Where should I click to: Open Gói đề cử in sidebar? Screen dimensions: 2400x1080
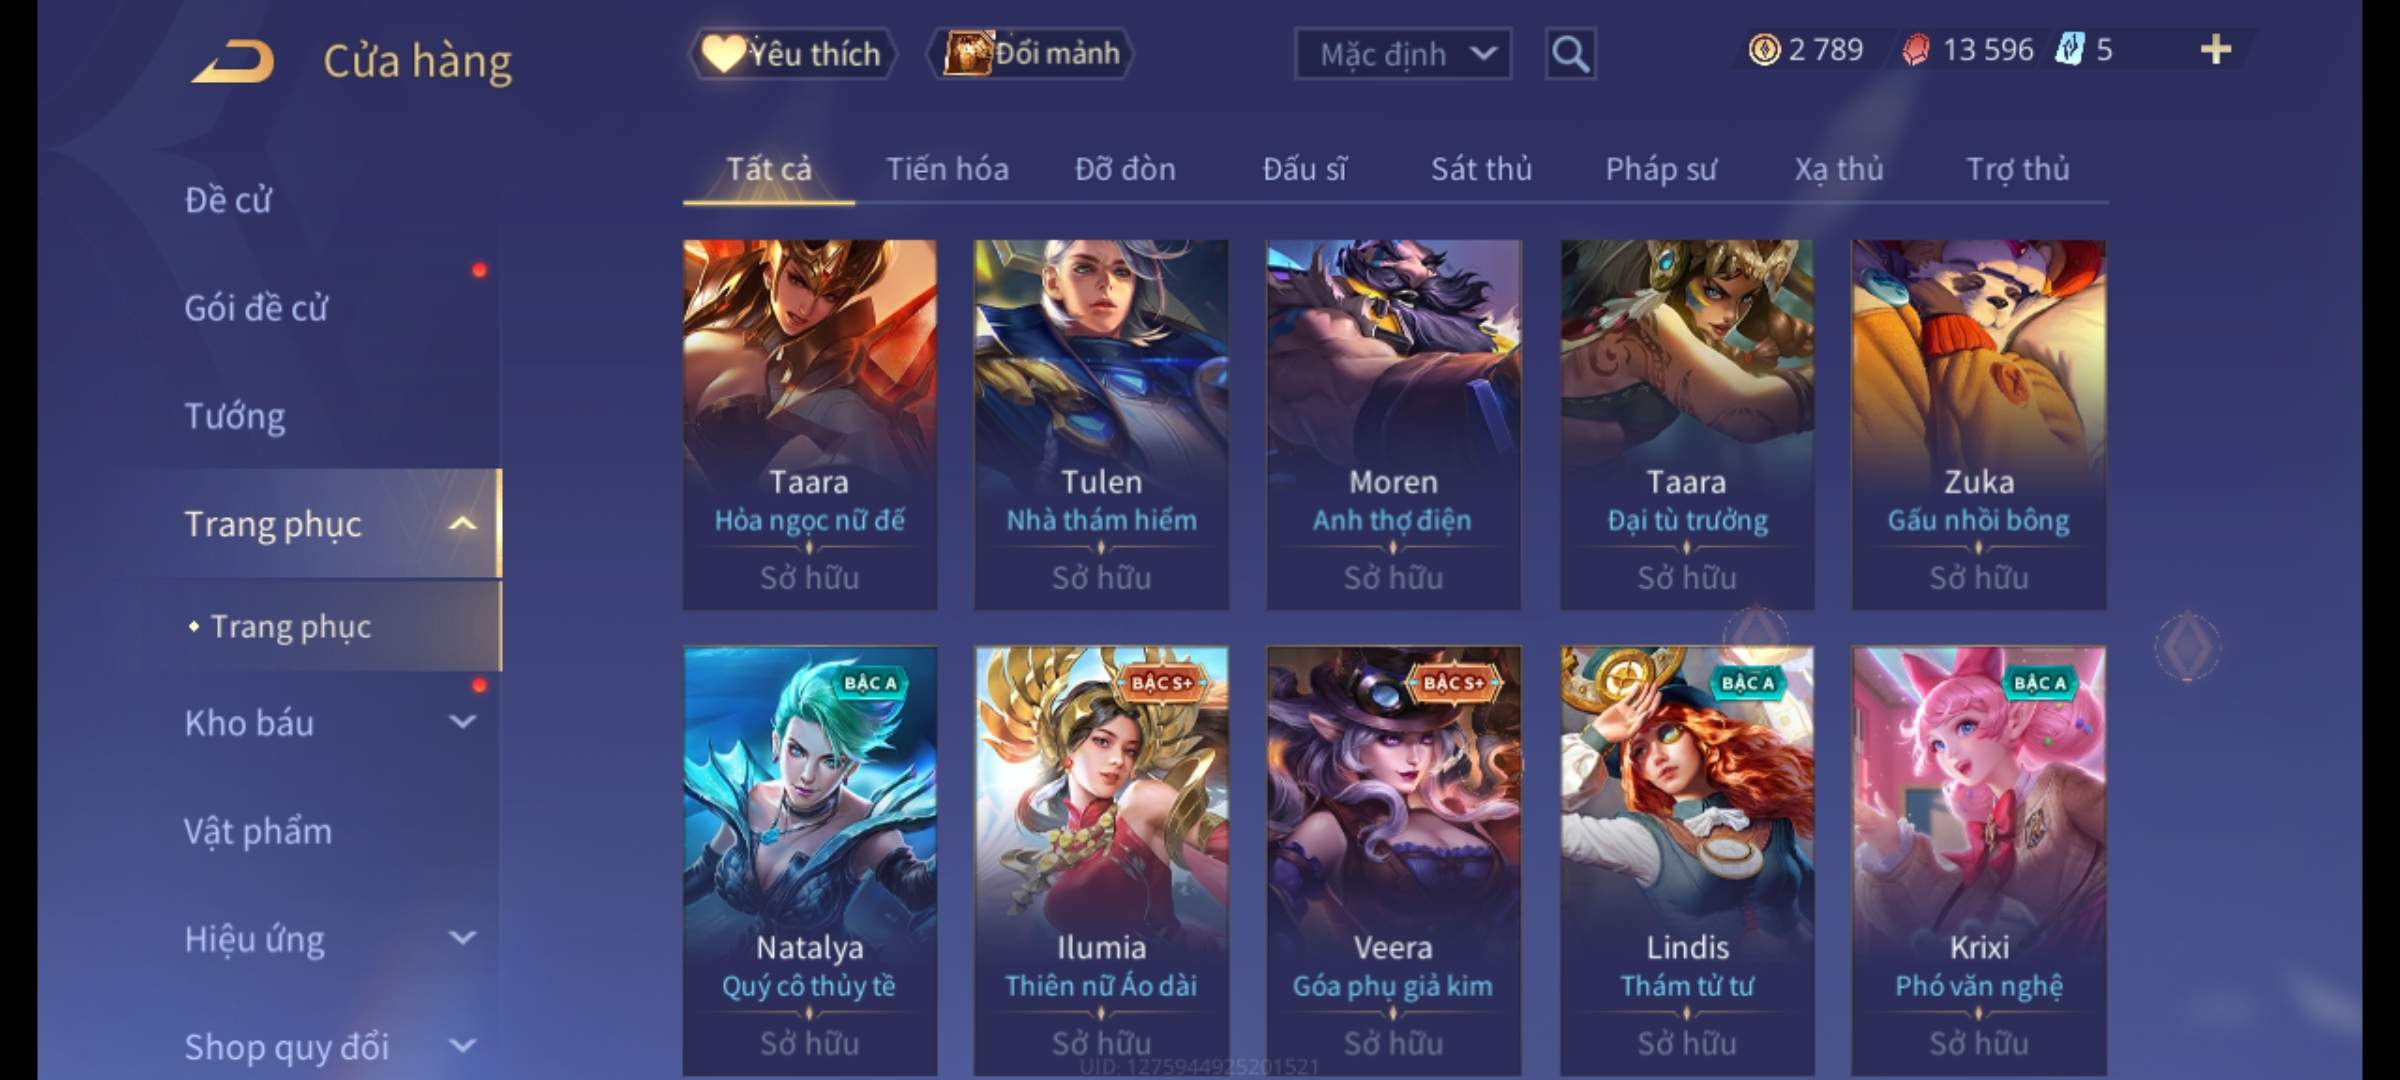point(256,307)
